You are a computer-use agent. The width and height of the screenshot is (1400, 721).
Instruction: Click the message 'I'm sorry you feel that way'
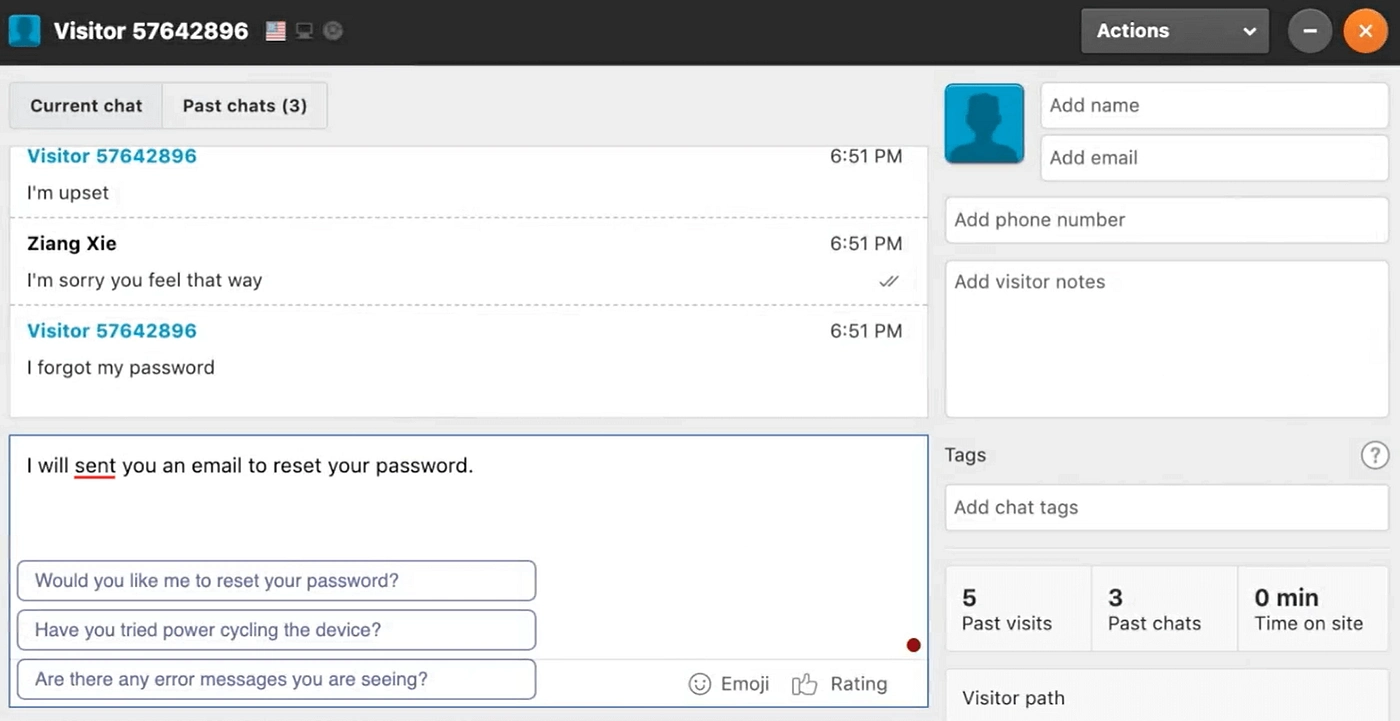(x=144, y=281)
